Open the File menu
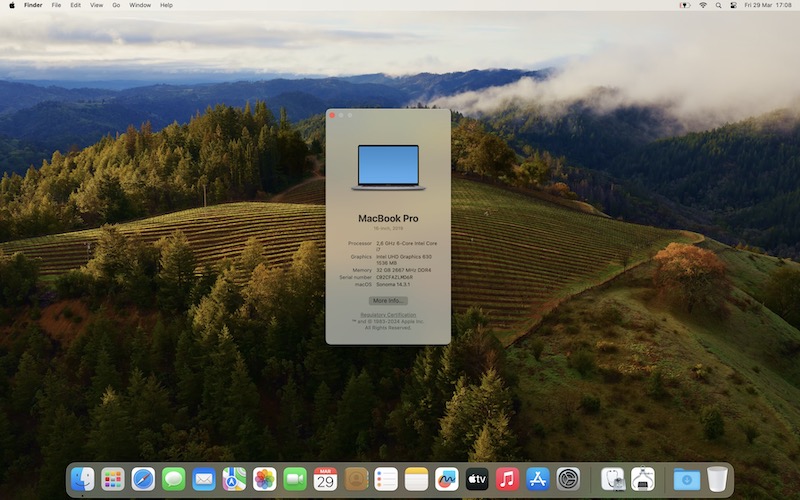Viewport: 800px width, 500px height. [56, 5]
